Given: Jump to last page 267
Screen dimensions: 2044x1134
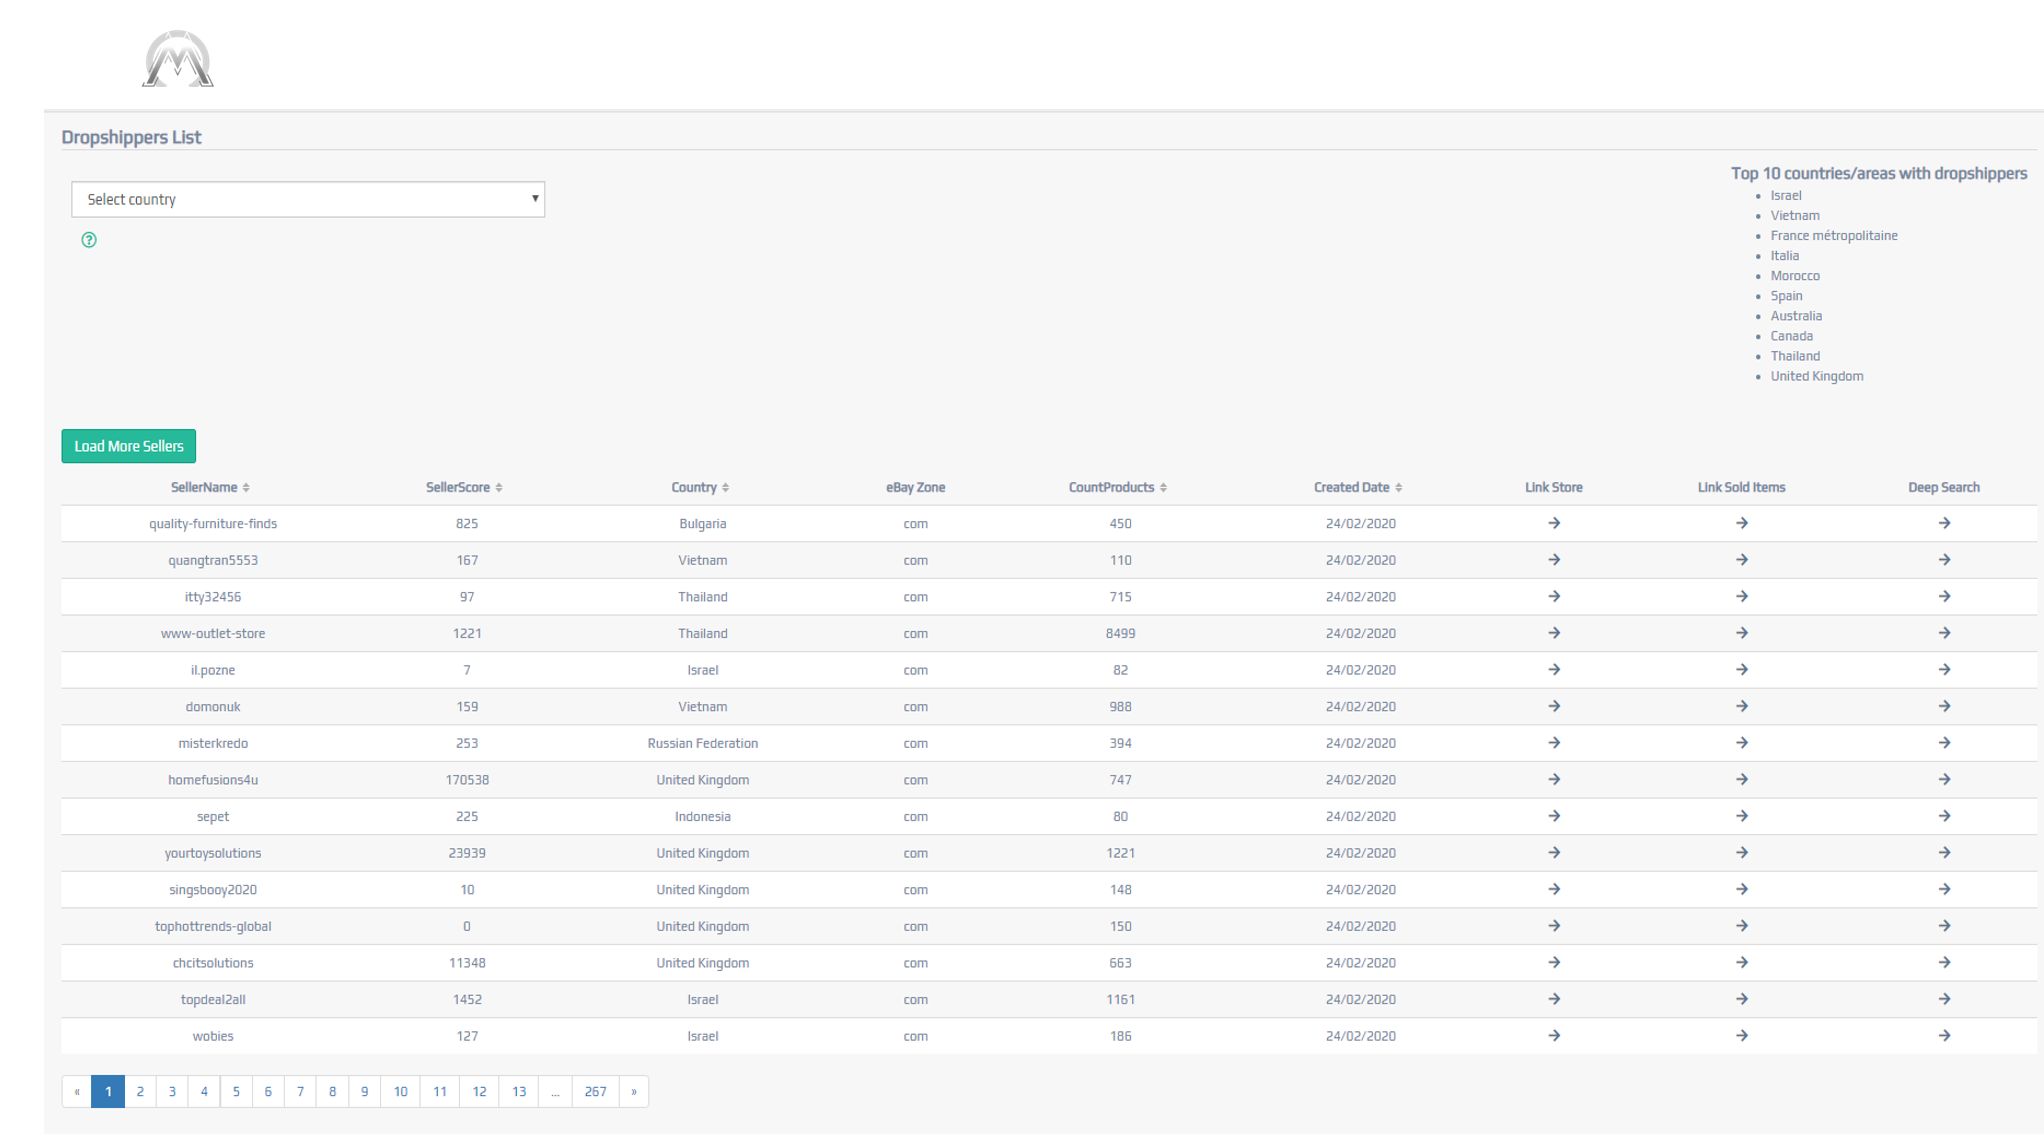Looking at the screenshot, I should tap(595, 1091).
